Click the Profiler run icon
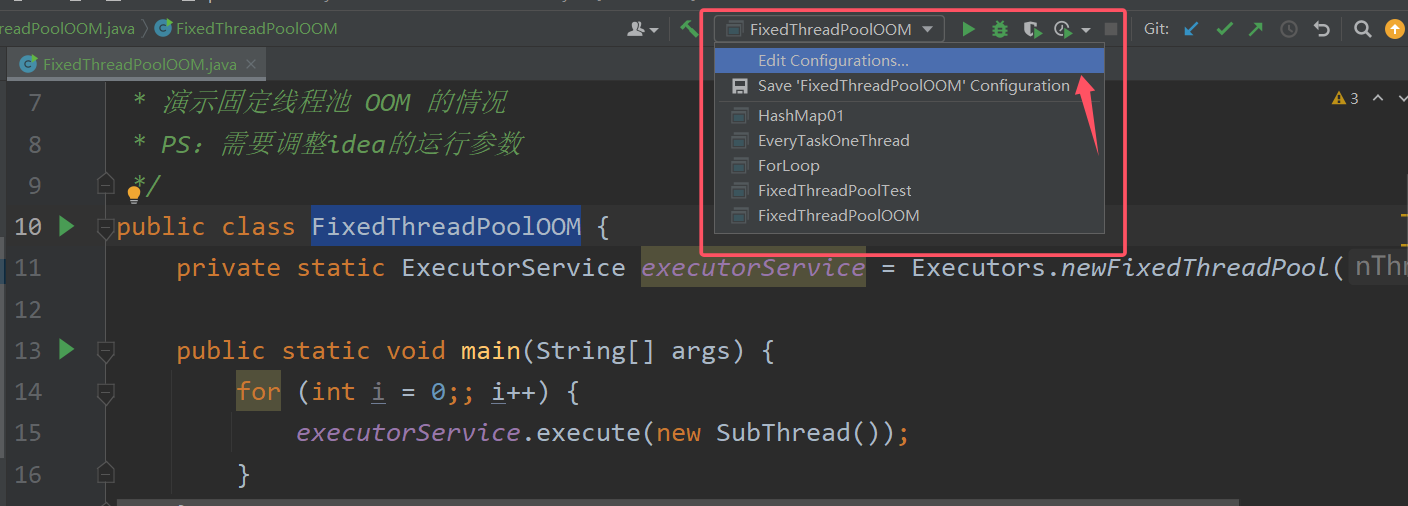The image size is (1408, 506). 1063,30
